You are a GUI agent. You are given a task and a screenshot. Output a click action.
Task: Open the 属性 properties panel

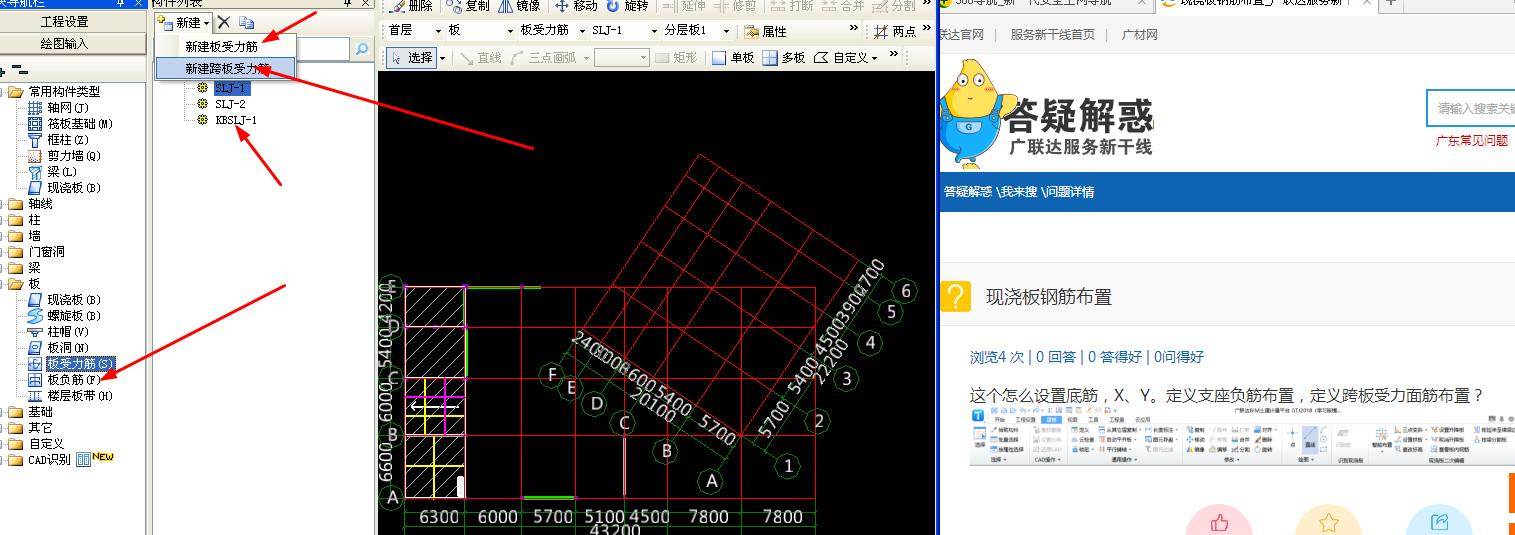click(765, 32)
